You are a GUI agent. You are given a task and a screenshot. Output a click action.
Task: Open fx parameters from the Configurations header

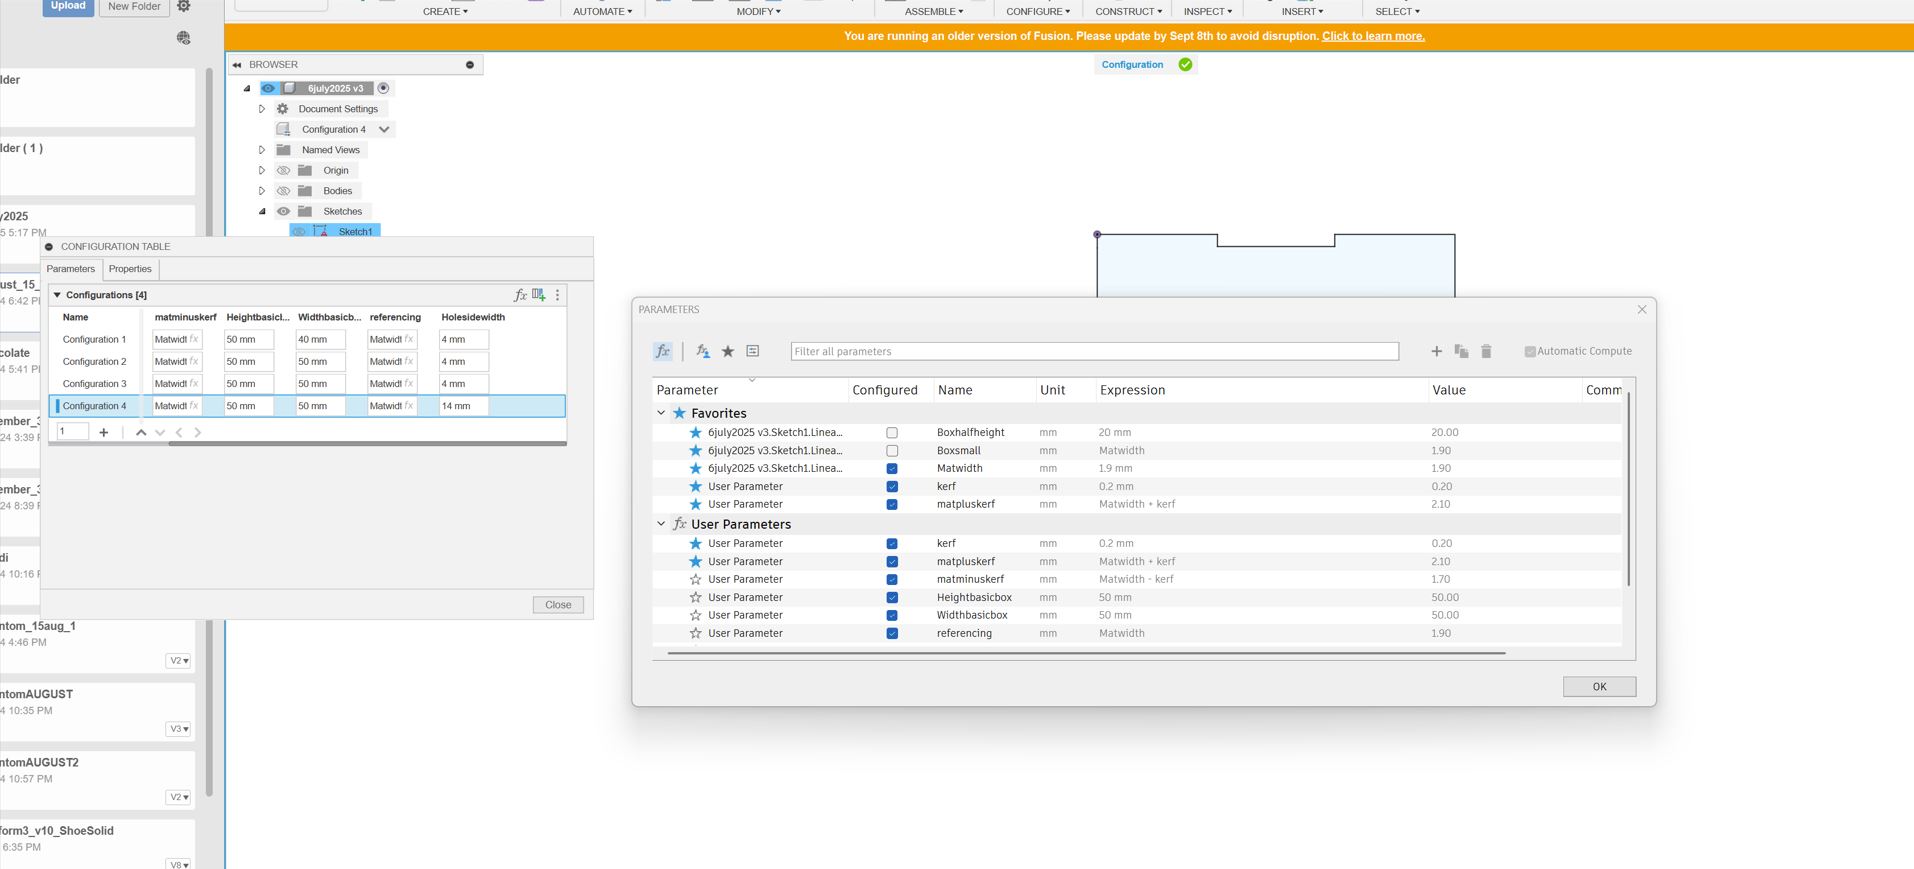520,295
